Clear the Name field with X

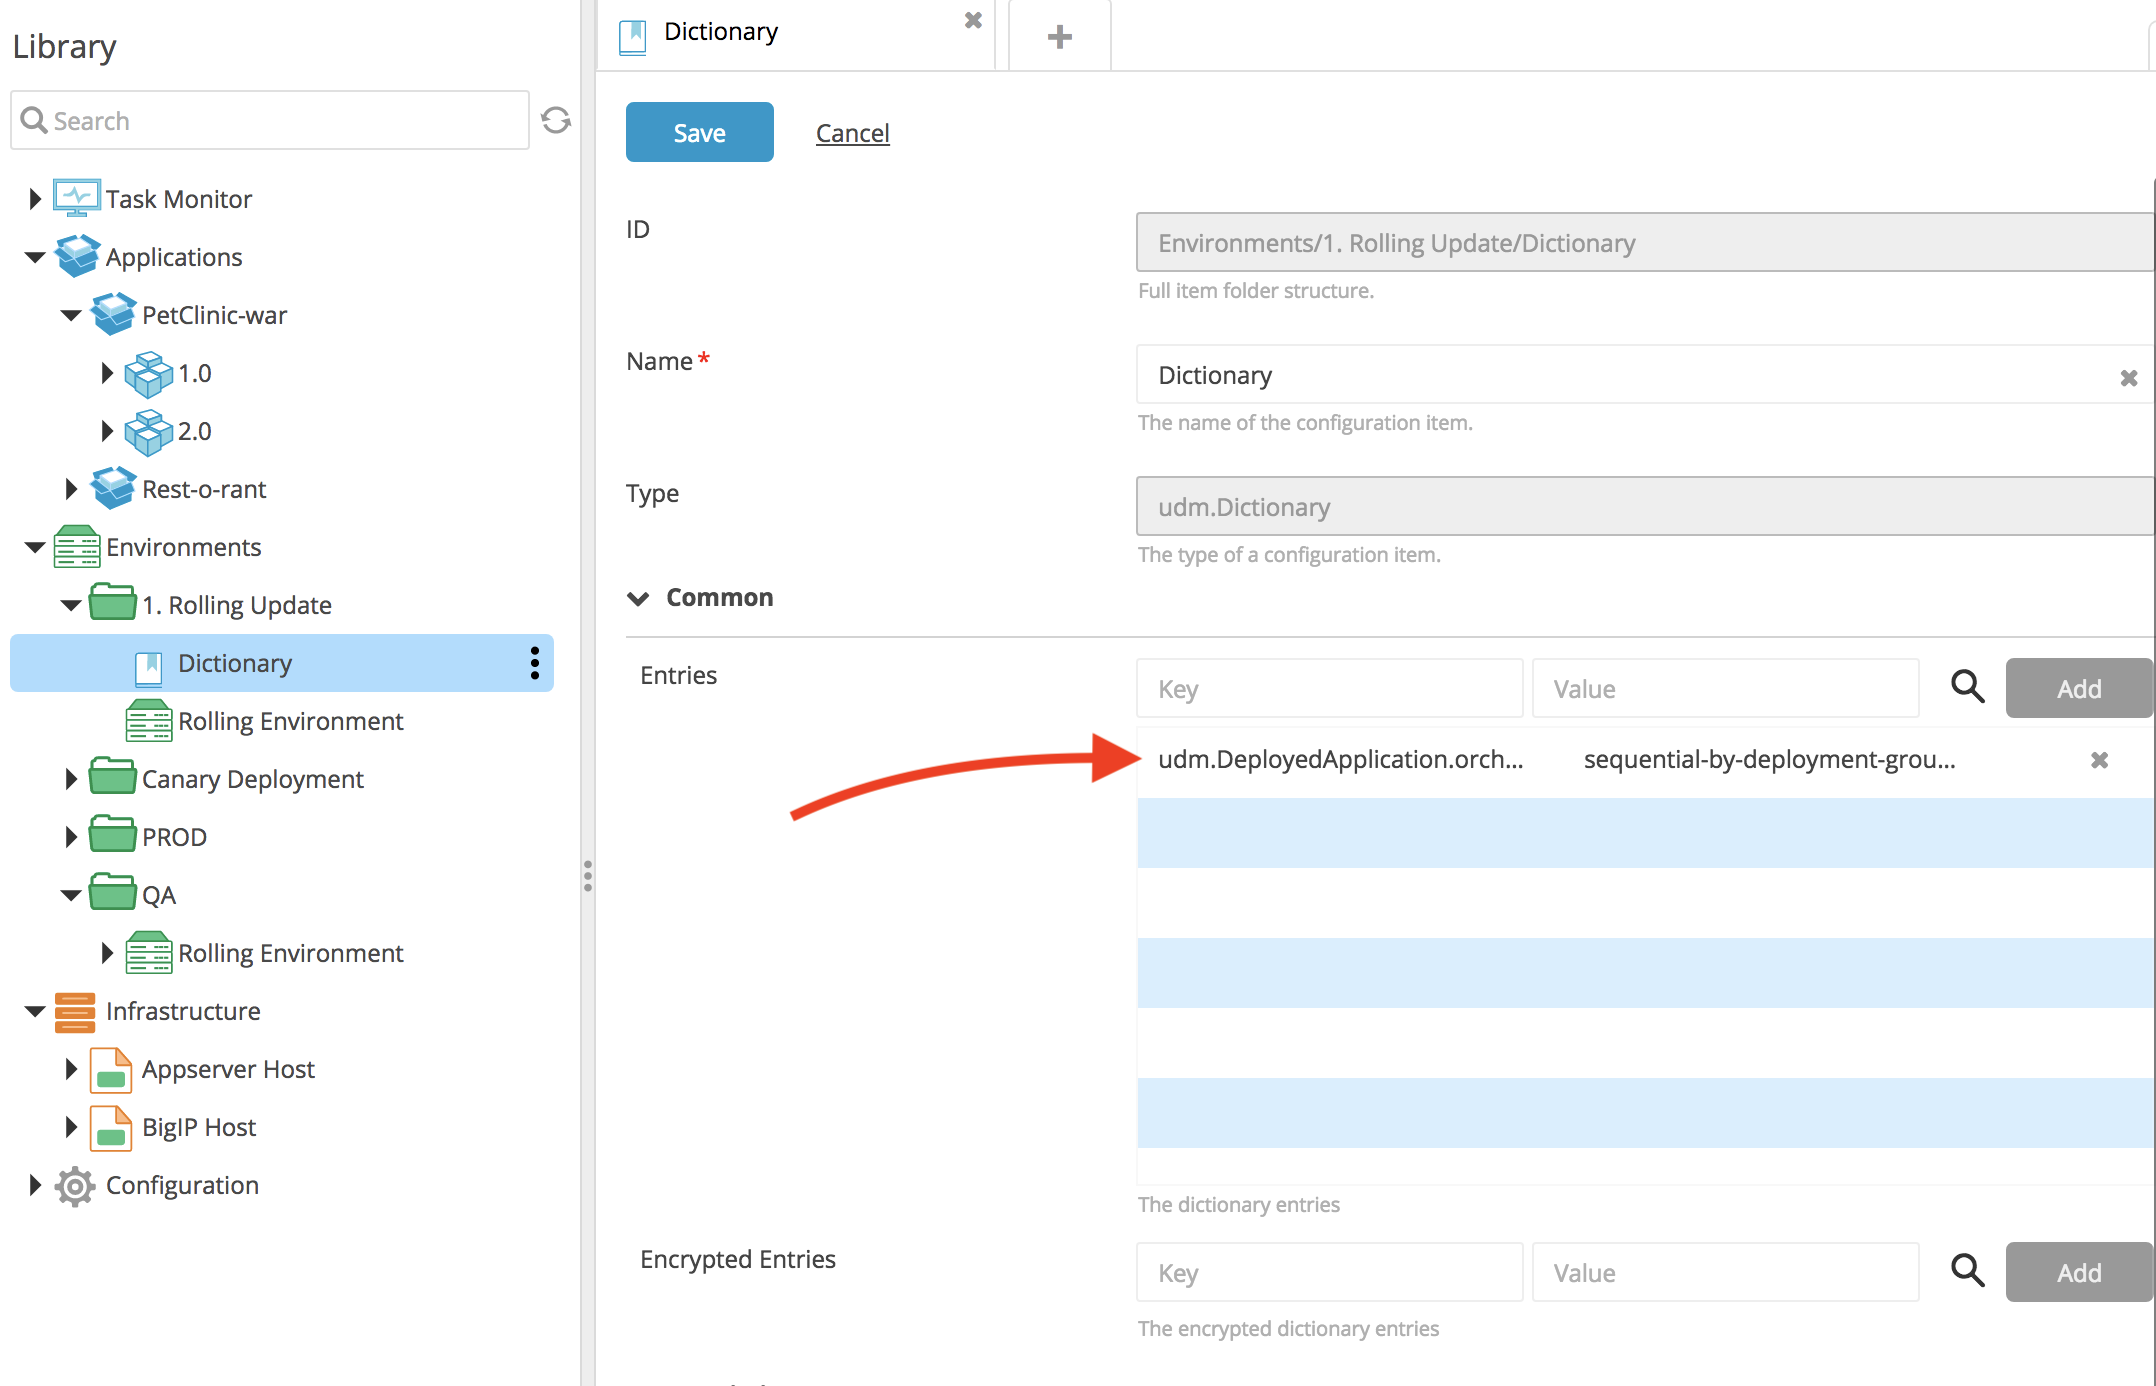pyautogui.click(x=2129, y=378)
